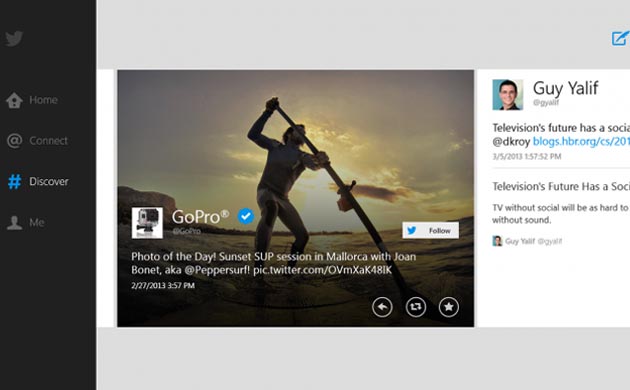Click the Twitter bird logo in sidebar
This screenshot has height=390, width=630.
coord(14,39)
